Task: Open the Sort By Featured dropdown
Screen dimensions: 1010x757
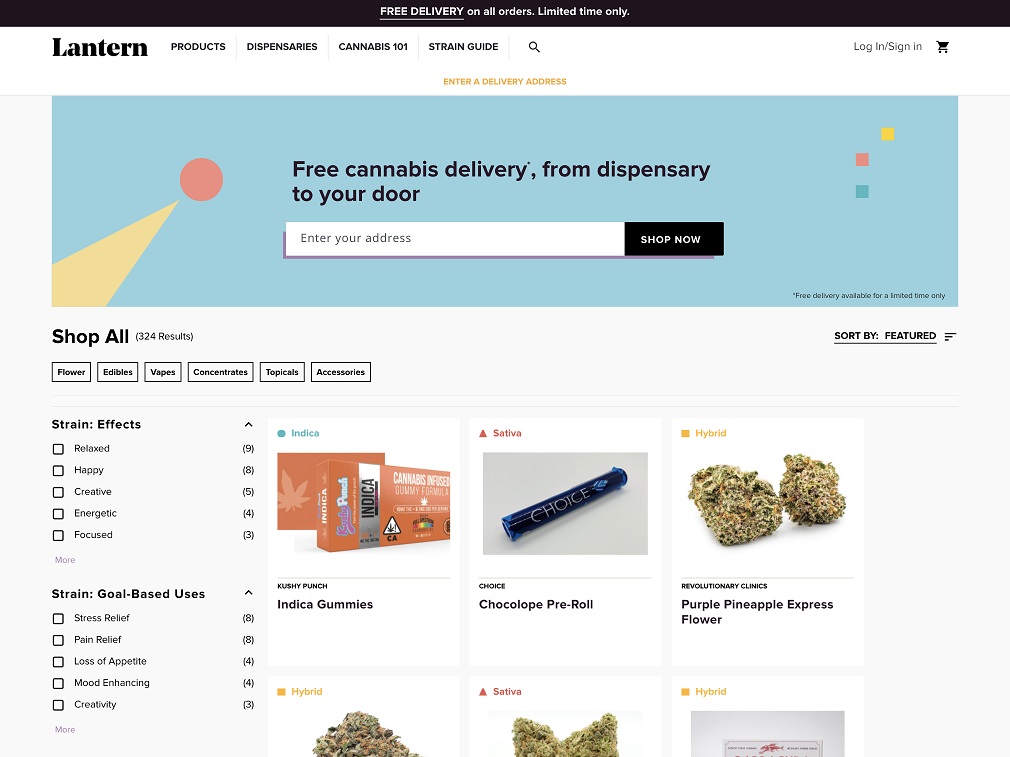Action: pyautogui.click(x=885, y=336)
